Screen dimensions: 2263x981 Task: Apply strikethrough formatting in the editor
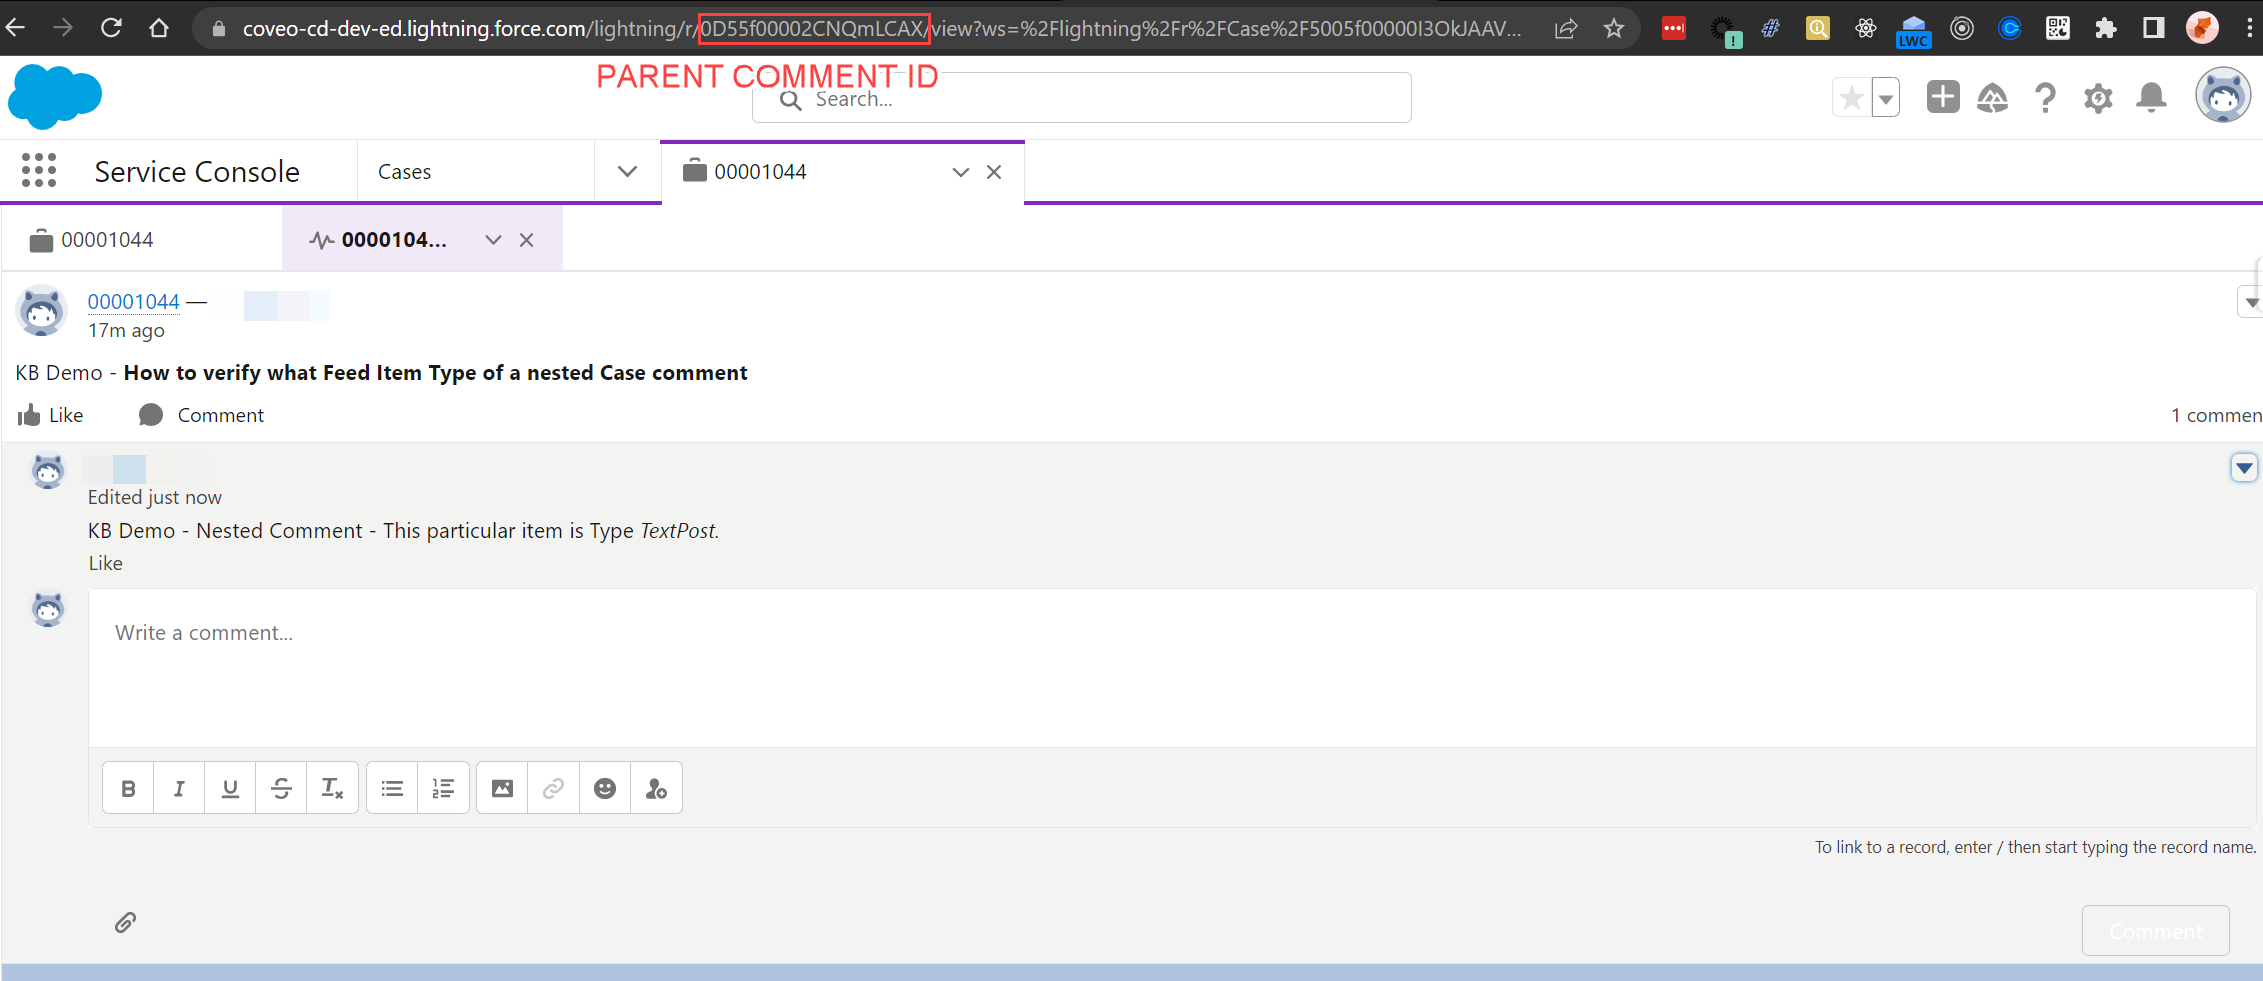click(280, 788)
